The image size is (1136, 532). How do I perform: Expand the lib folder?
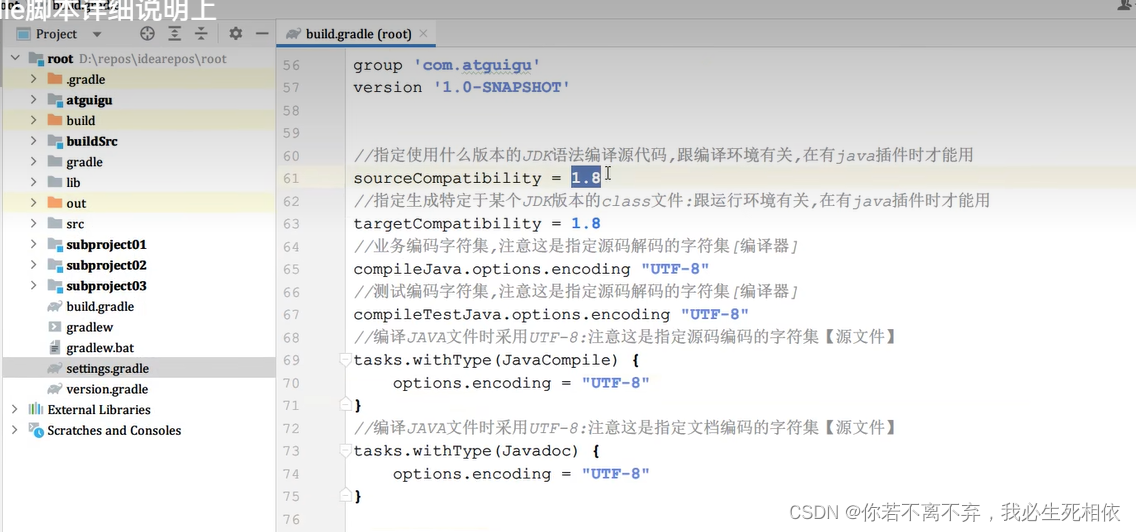pyautogui.click(x=33, y=183)
